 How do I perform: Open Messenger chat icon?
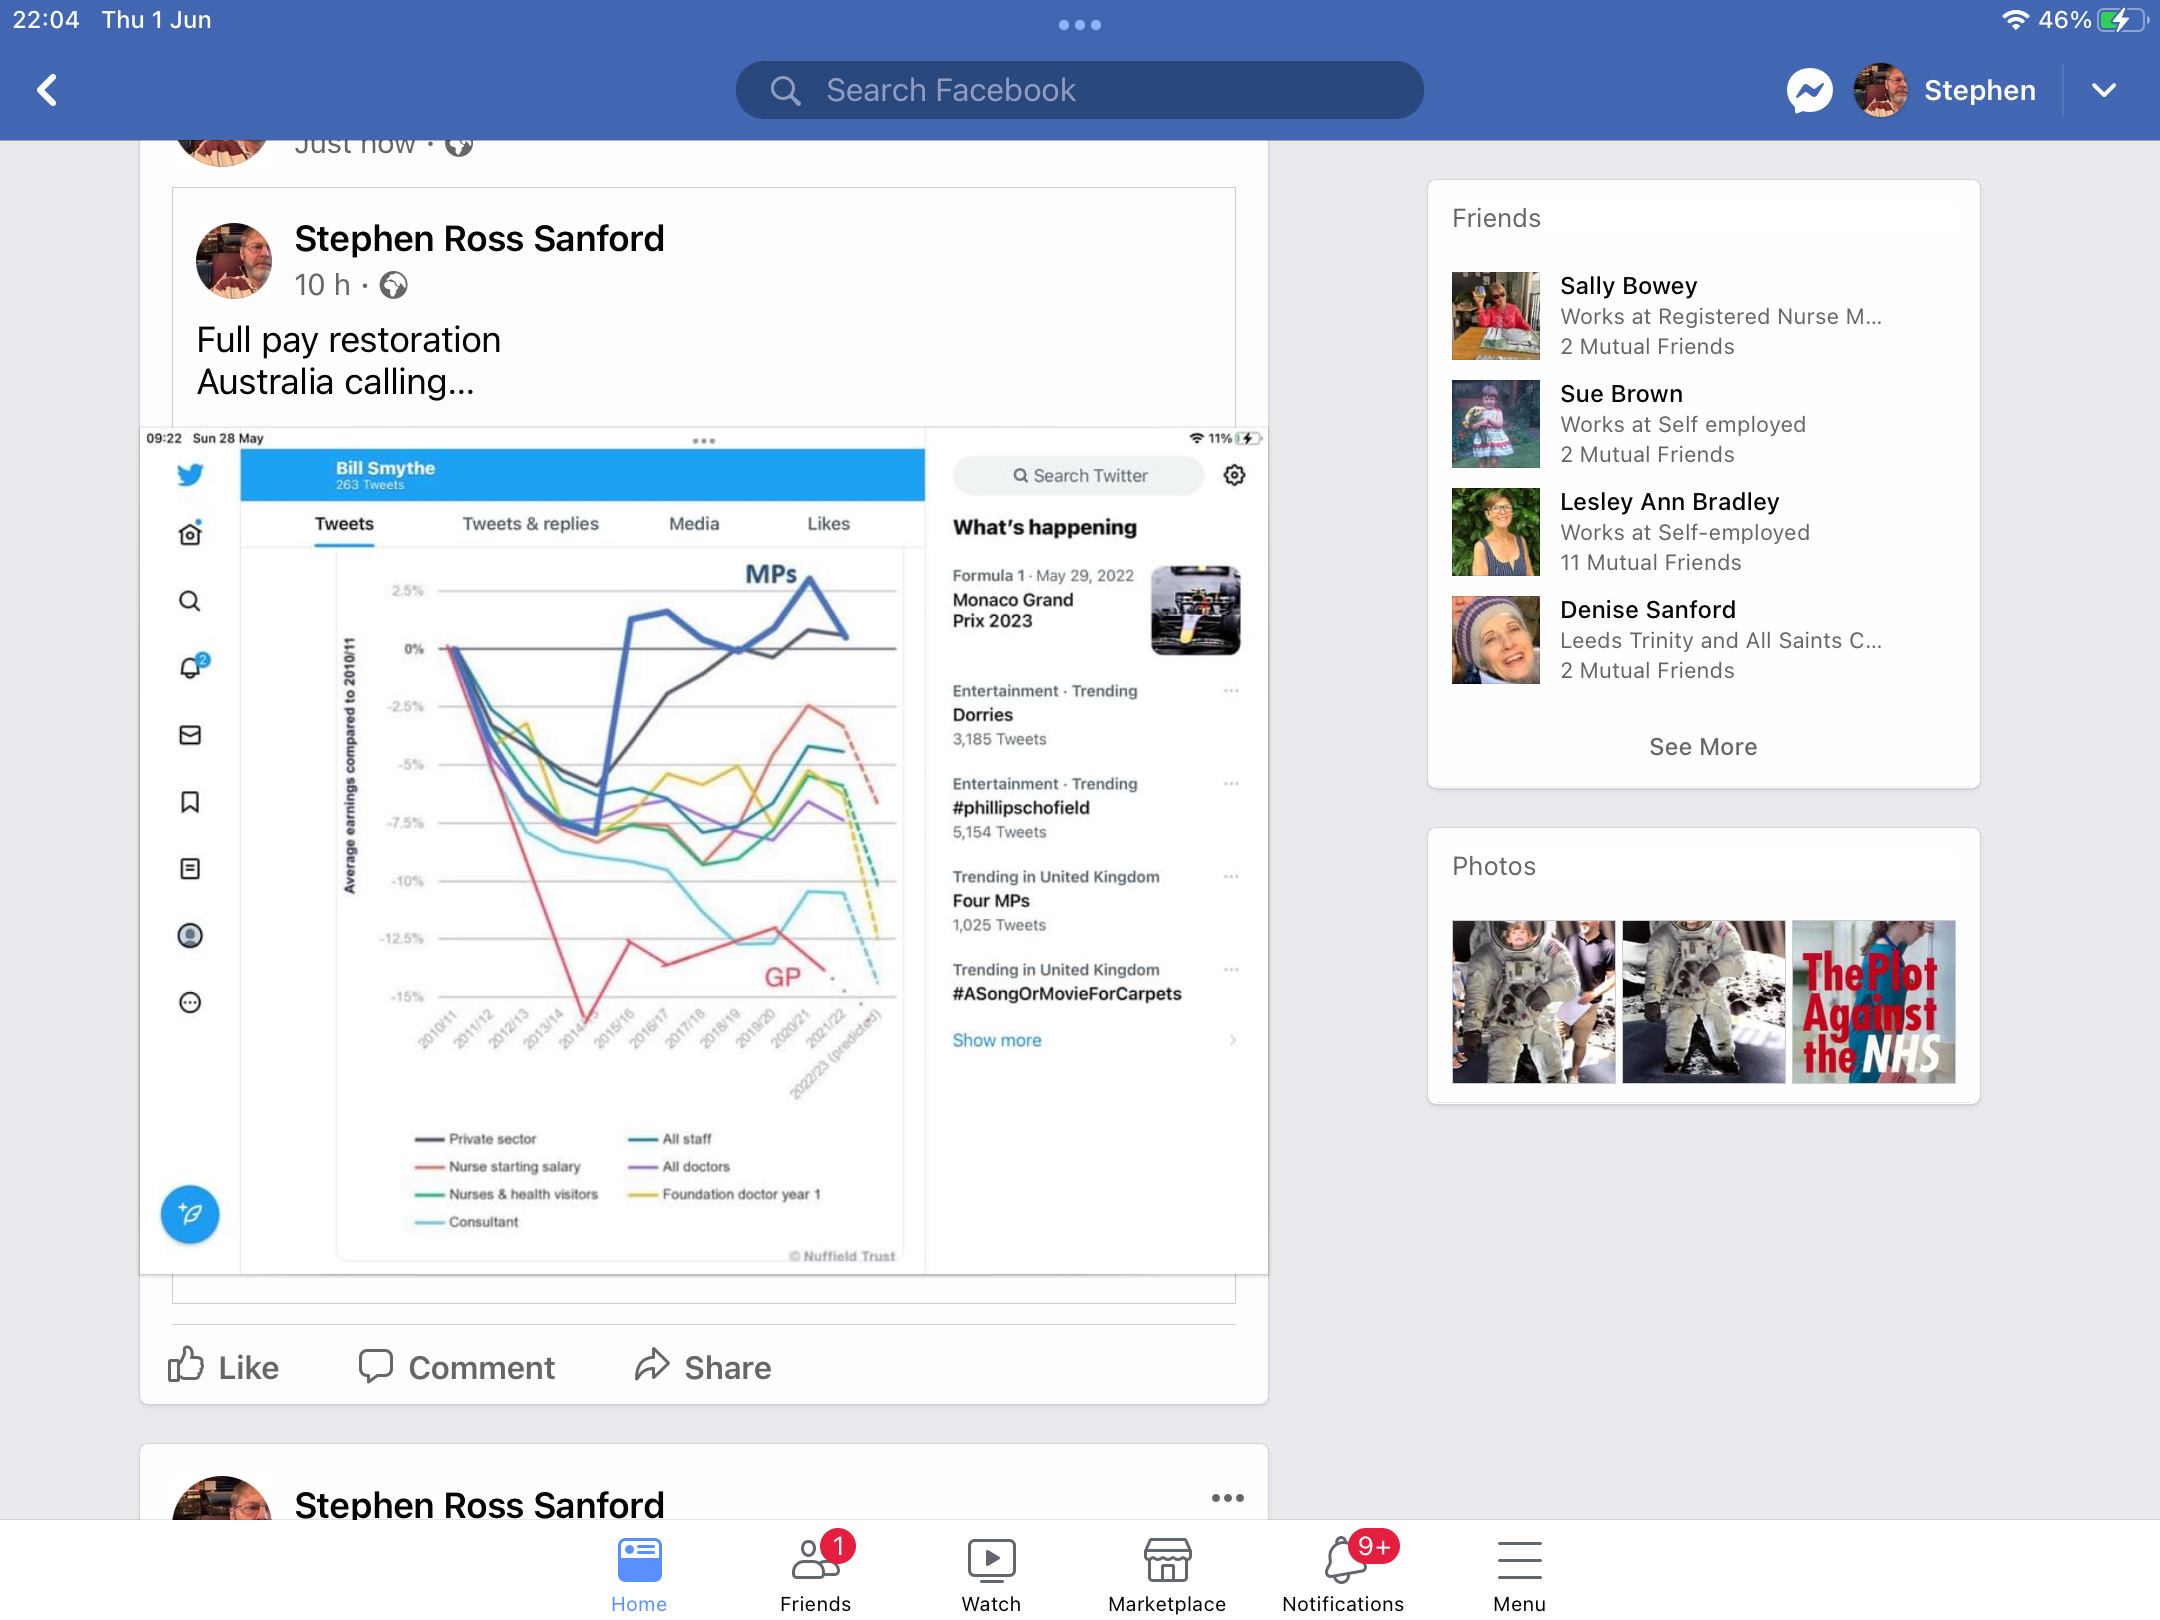point(1809,90)
